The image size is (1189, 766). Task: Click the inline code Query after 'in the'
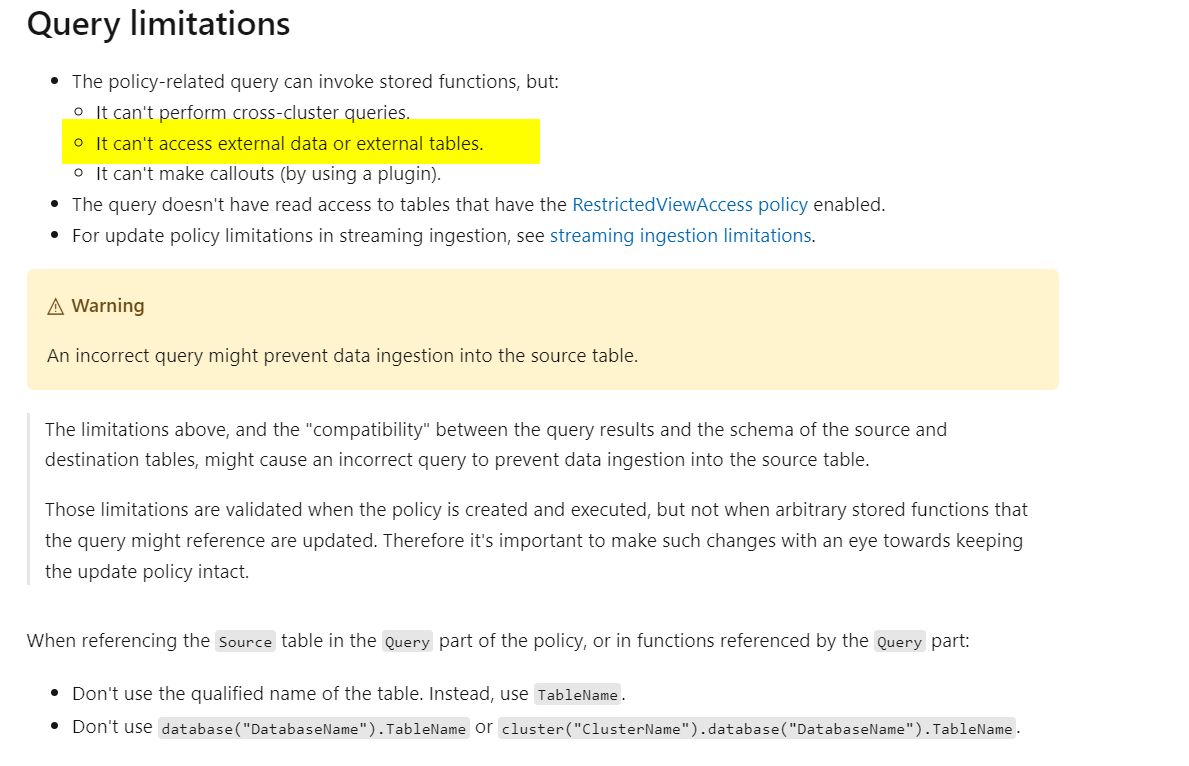[x=407, y=642]
